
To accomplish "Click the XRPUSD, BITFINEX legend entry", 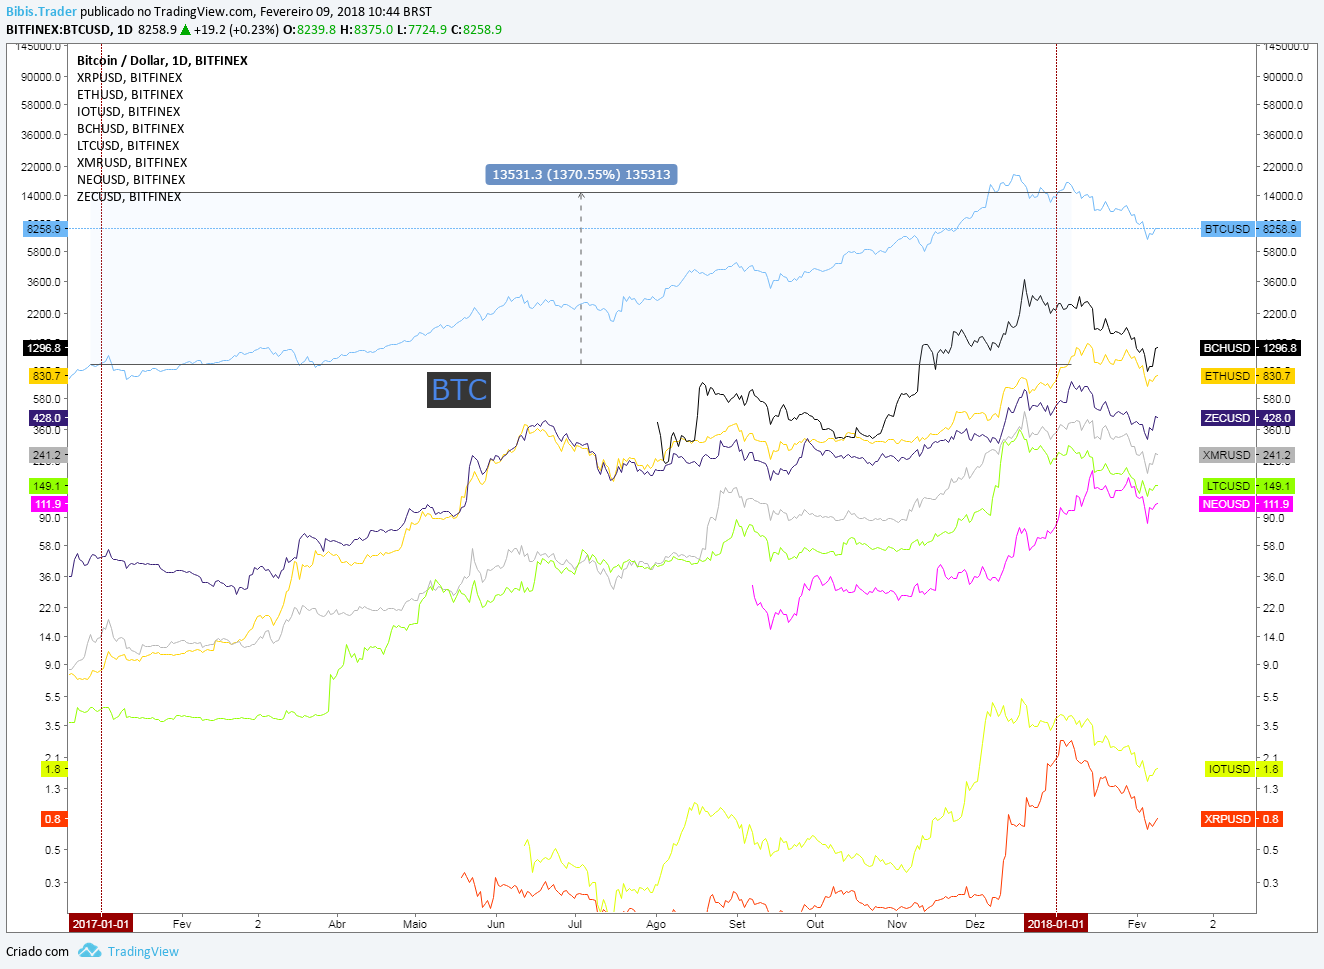I will tap(130, 78).
